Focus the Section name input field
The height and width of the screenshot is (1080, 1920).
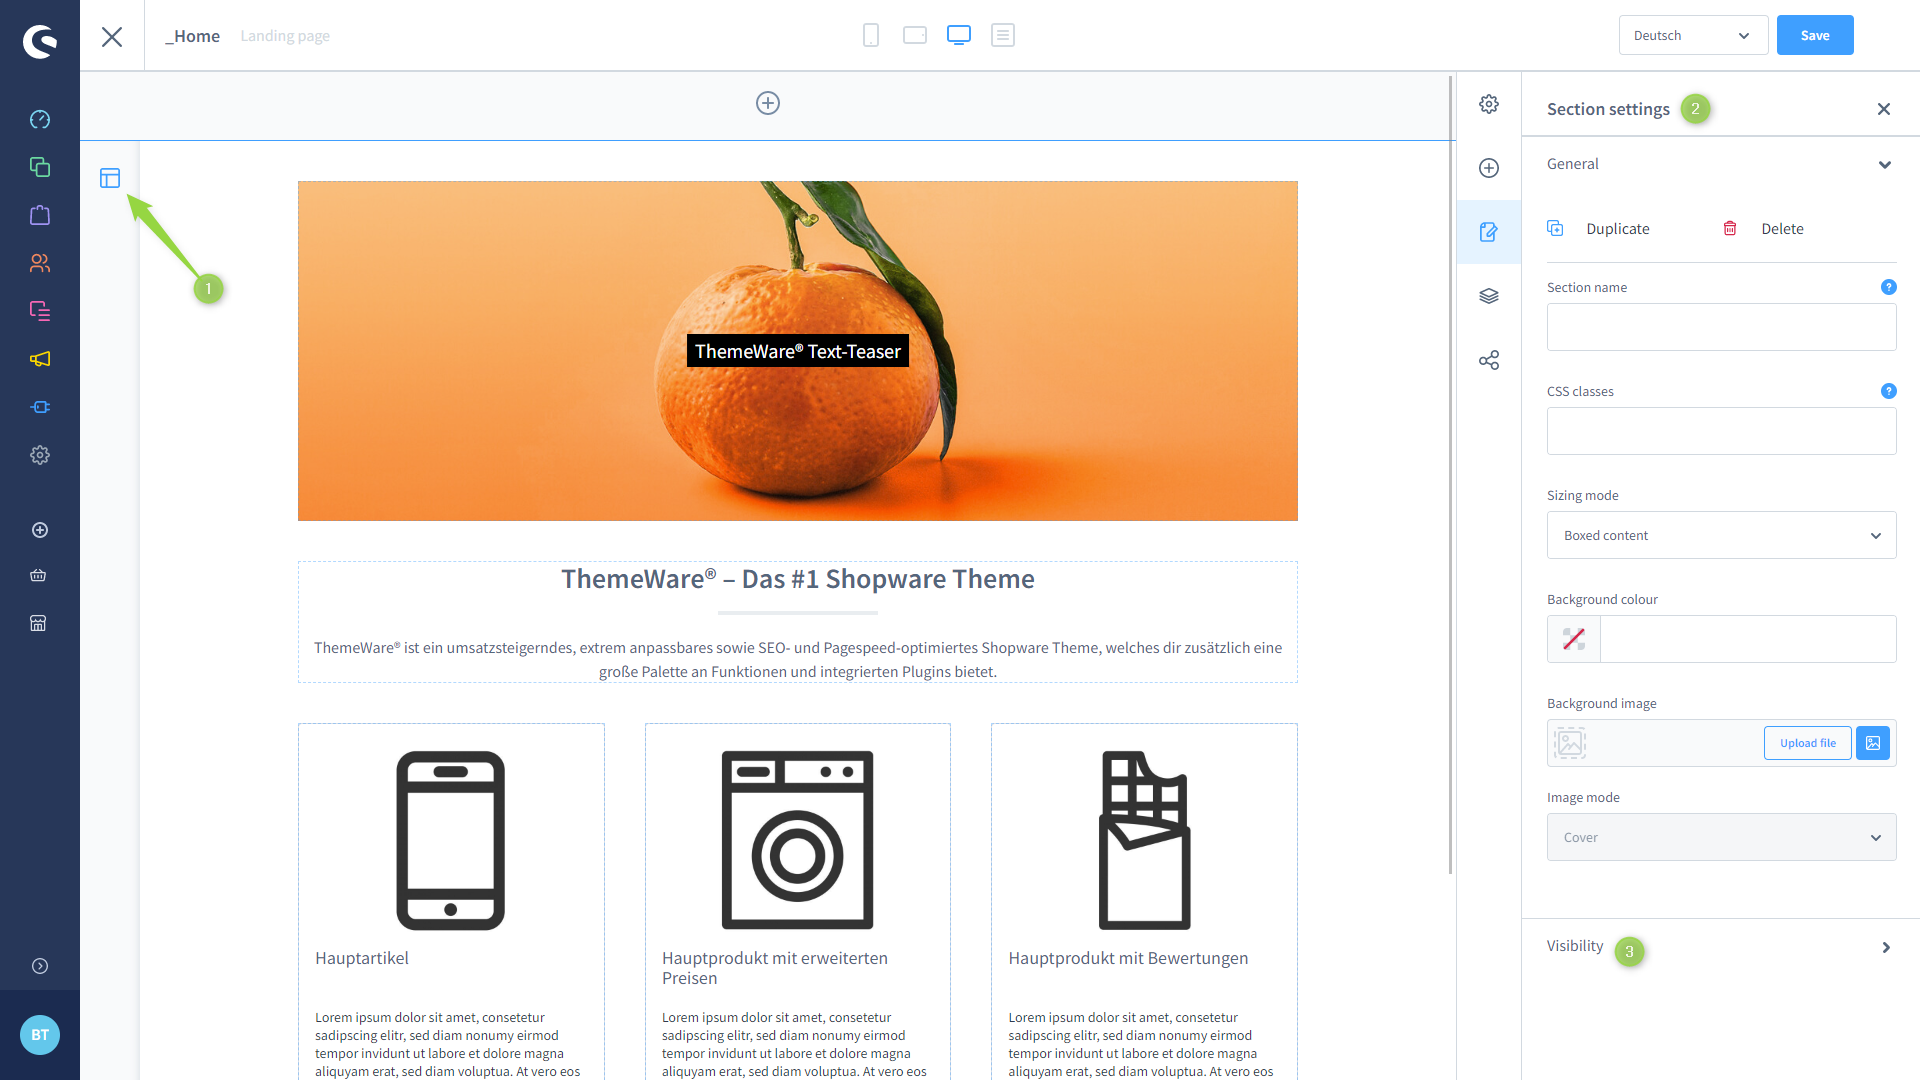pos(1721,327)
